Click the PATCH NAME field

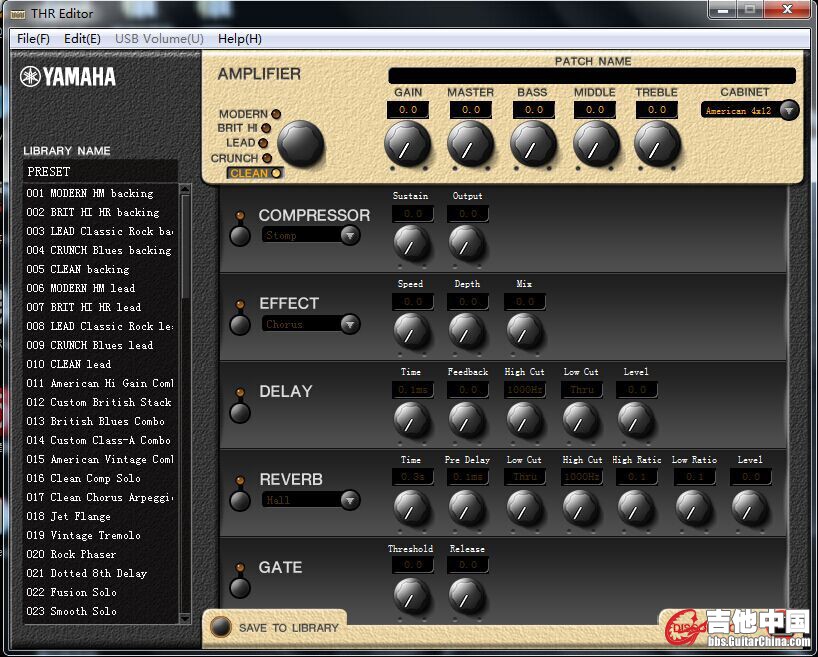point(592,76)
